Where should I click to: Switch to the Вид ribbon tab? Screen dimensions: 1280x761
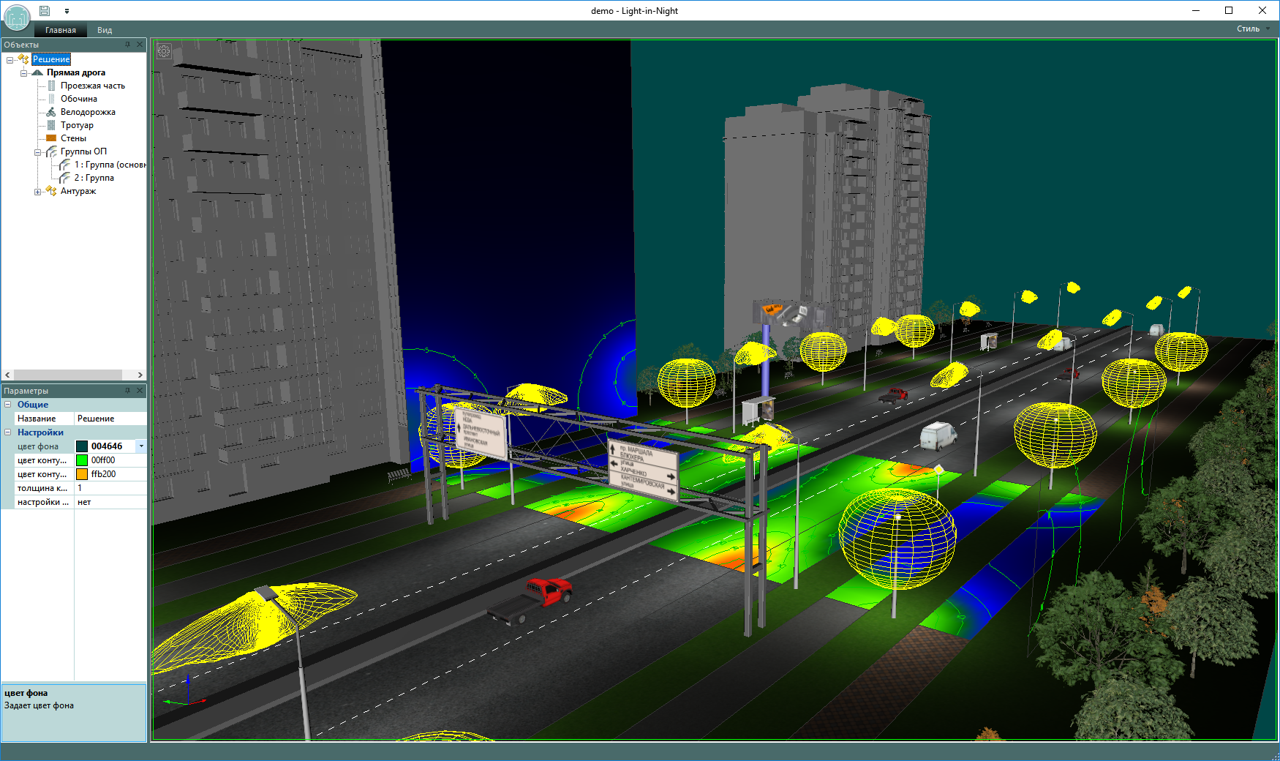coord(104,30)
